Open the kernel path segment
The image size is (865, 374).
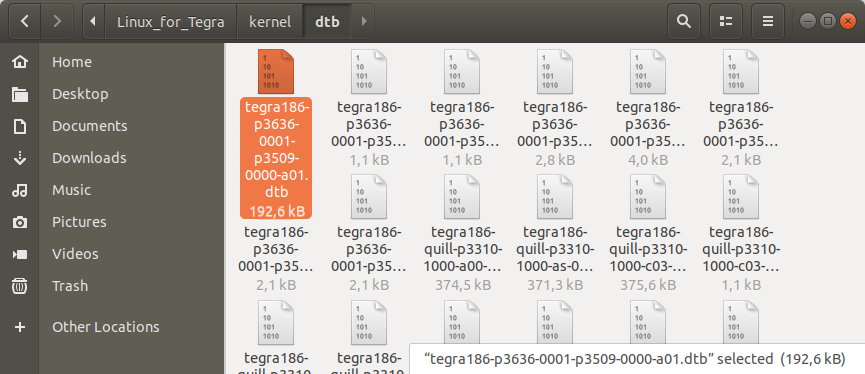coord(270,22)
